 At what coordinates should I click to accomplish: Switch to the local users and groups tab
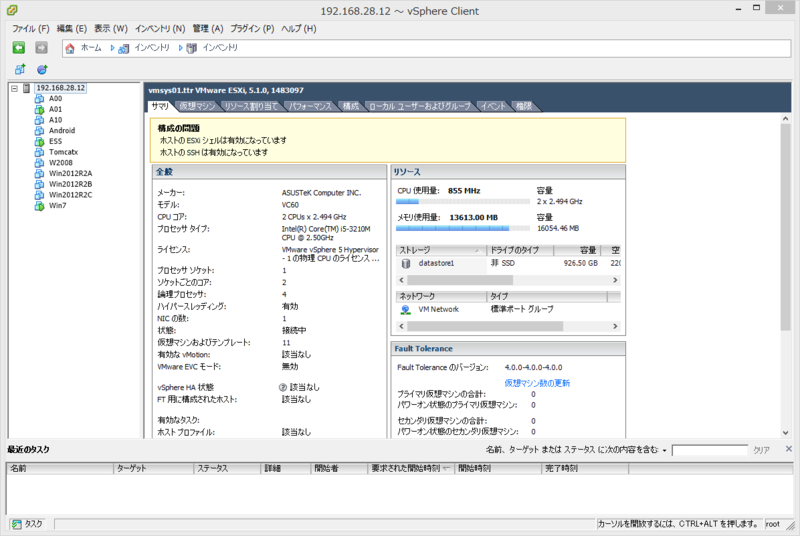pyautogui.click(x=419, y=106)
